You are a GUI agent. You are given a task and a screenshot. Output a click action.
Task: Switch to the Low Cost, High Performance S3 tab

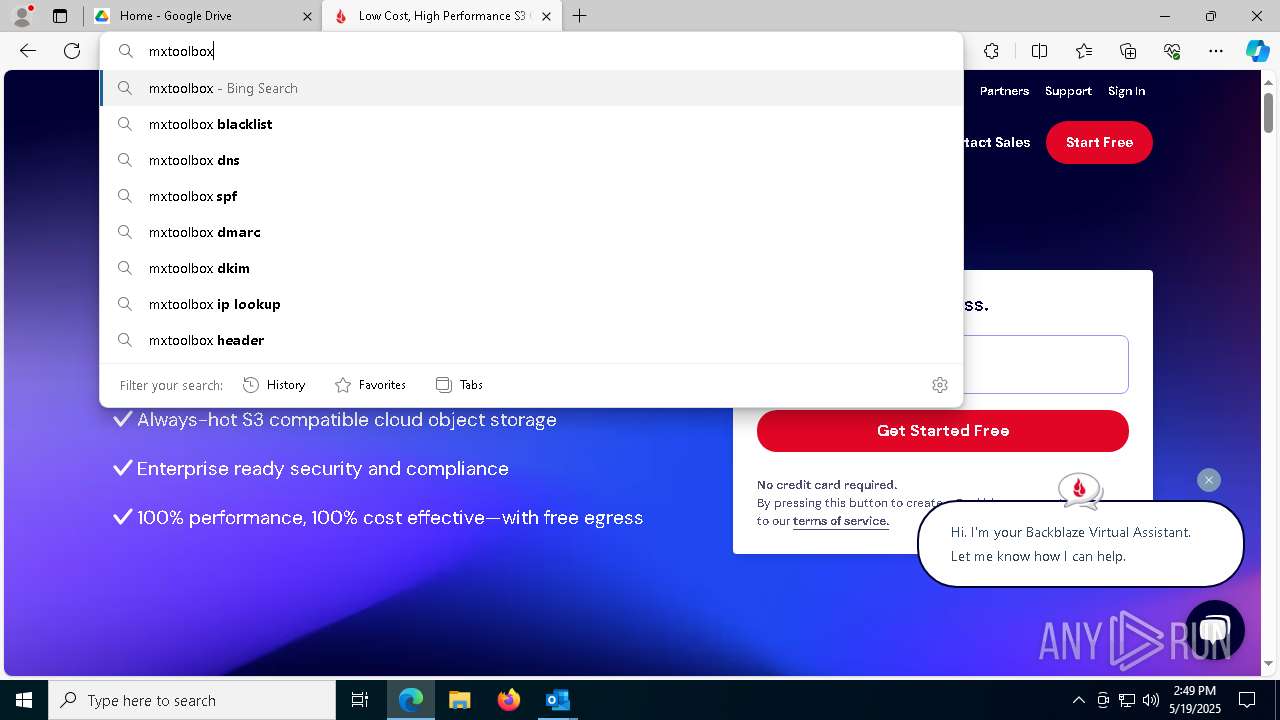[x=444, y=16]
